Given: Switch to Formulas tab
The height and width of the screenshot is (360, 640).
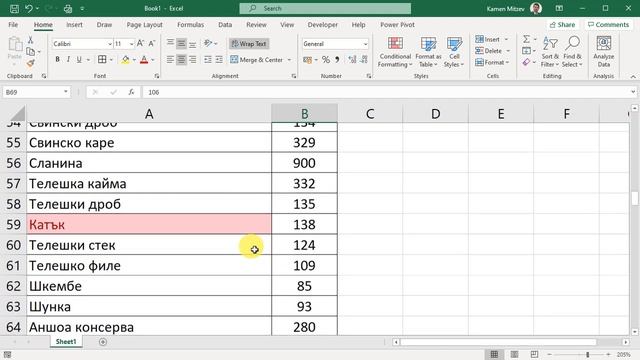Looking at the screenshot, I should [190, 25].
